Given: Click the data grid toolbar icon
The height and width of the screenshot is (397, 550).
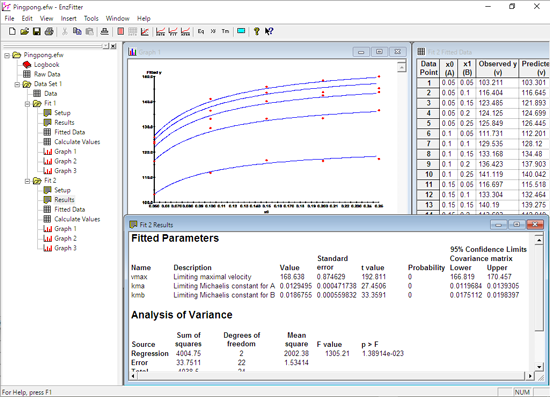Looking at the screenshot, I should coord(133,32).
